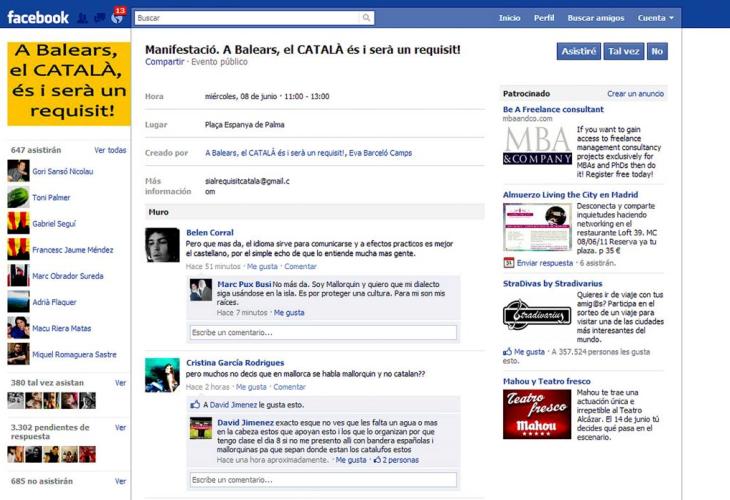730x500 pixels.
Task: Like Cristina García Rodrigues' post via Me gusta
Action: pos(251,387)
